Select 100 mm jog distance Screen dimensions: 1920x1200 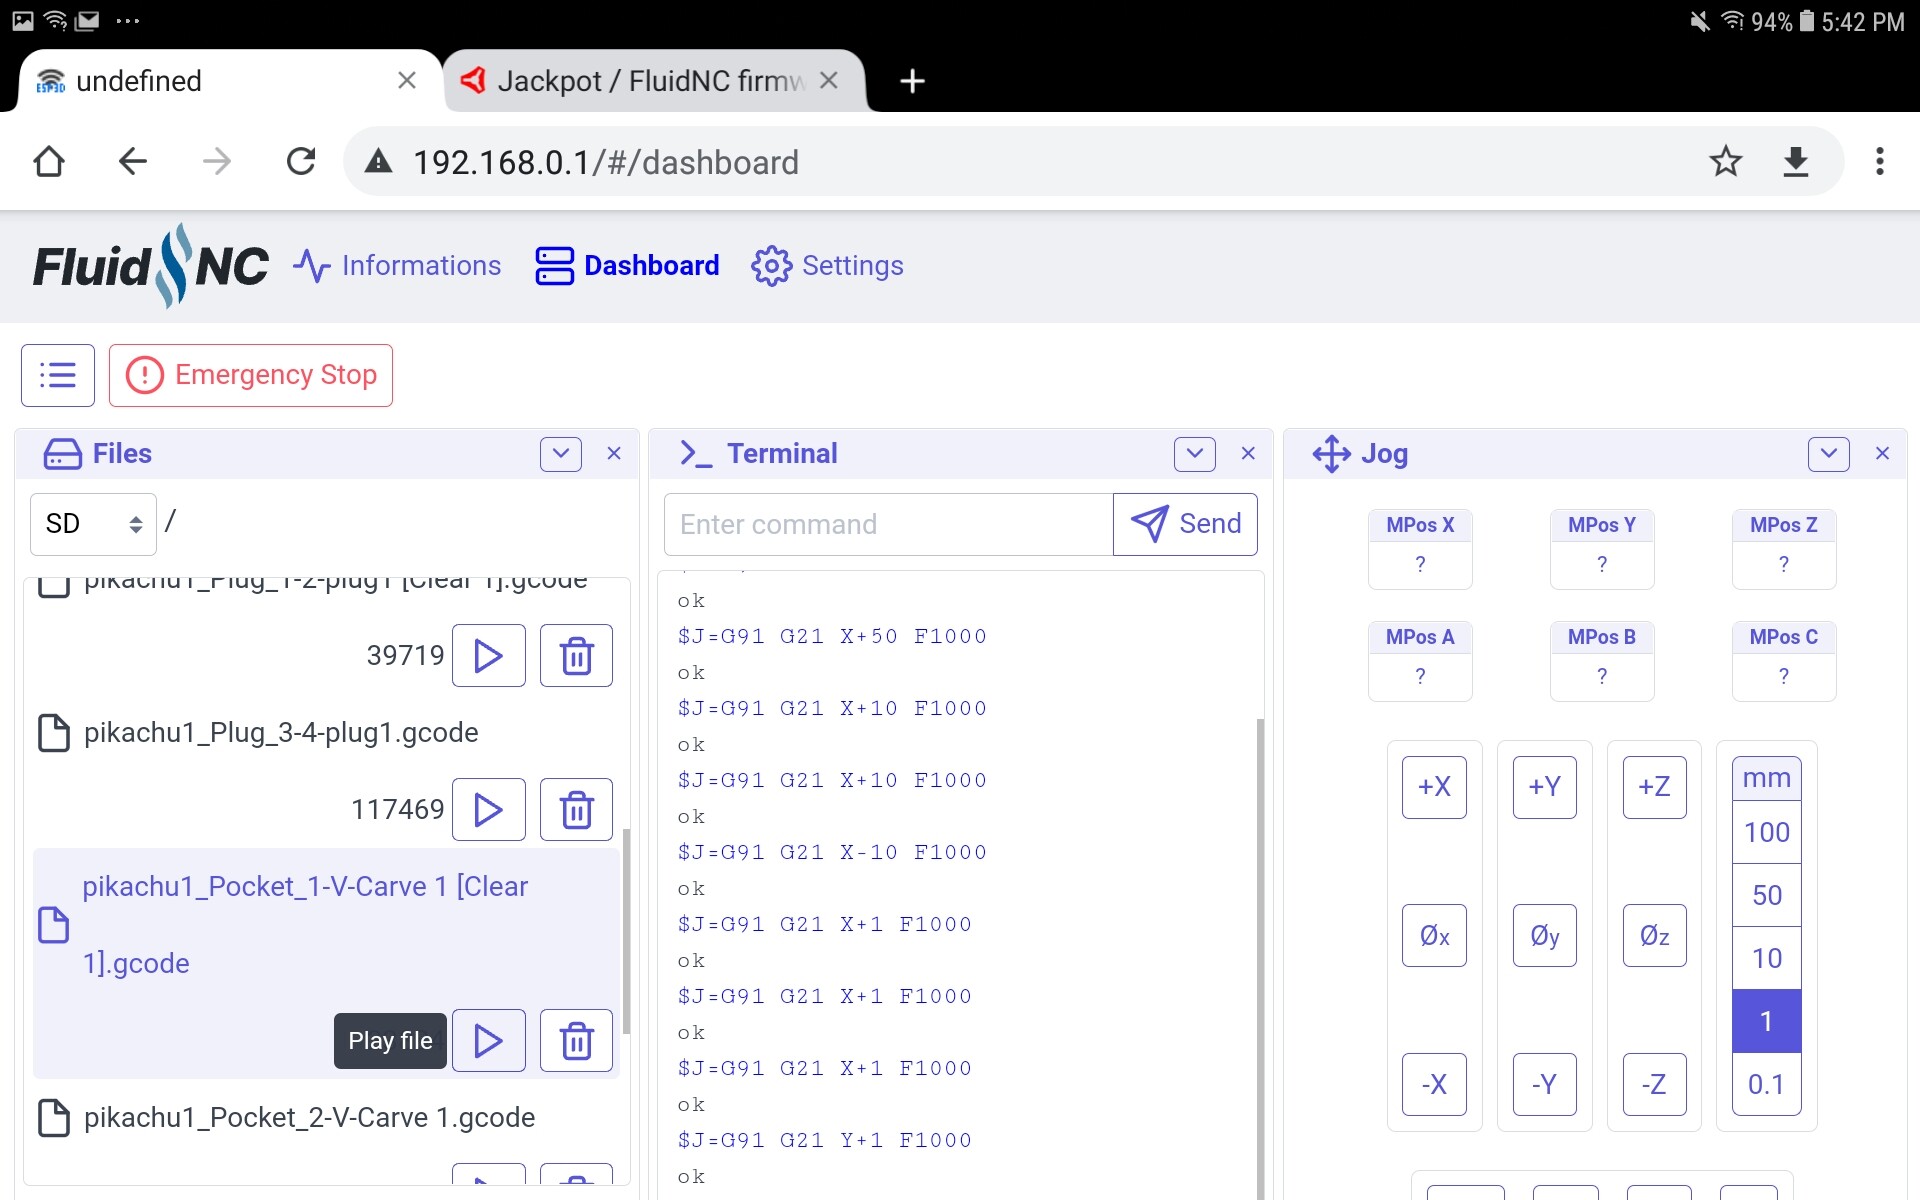point(1767,832)
